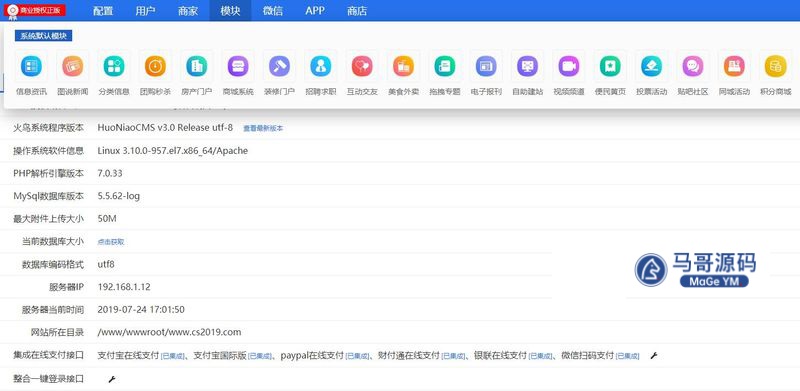Click the 数据库编码格式 label

53,264
